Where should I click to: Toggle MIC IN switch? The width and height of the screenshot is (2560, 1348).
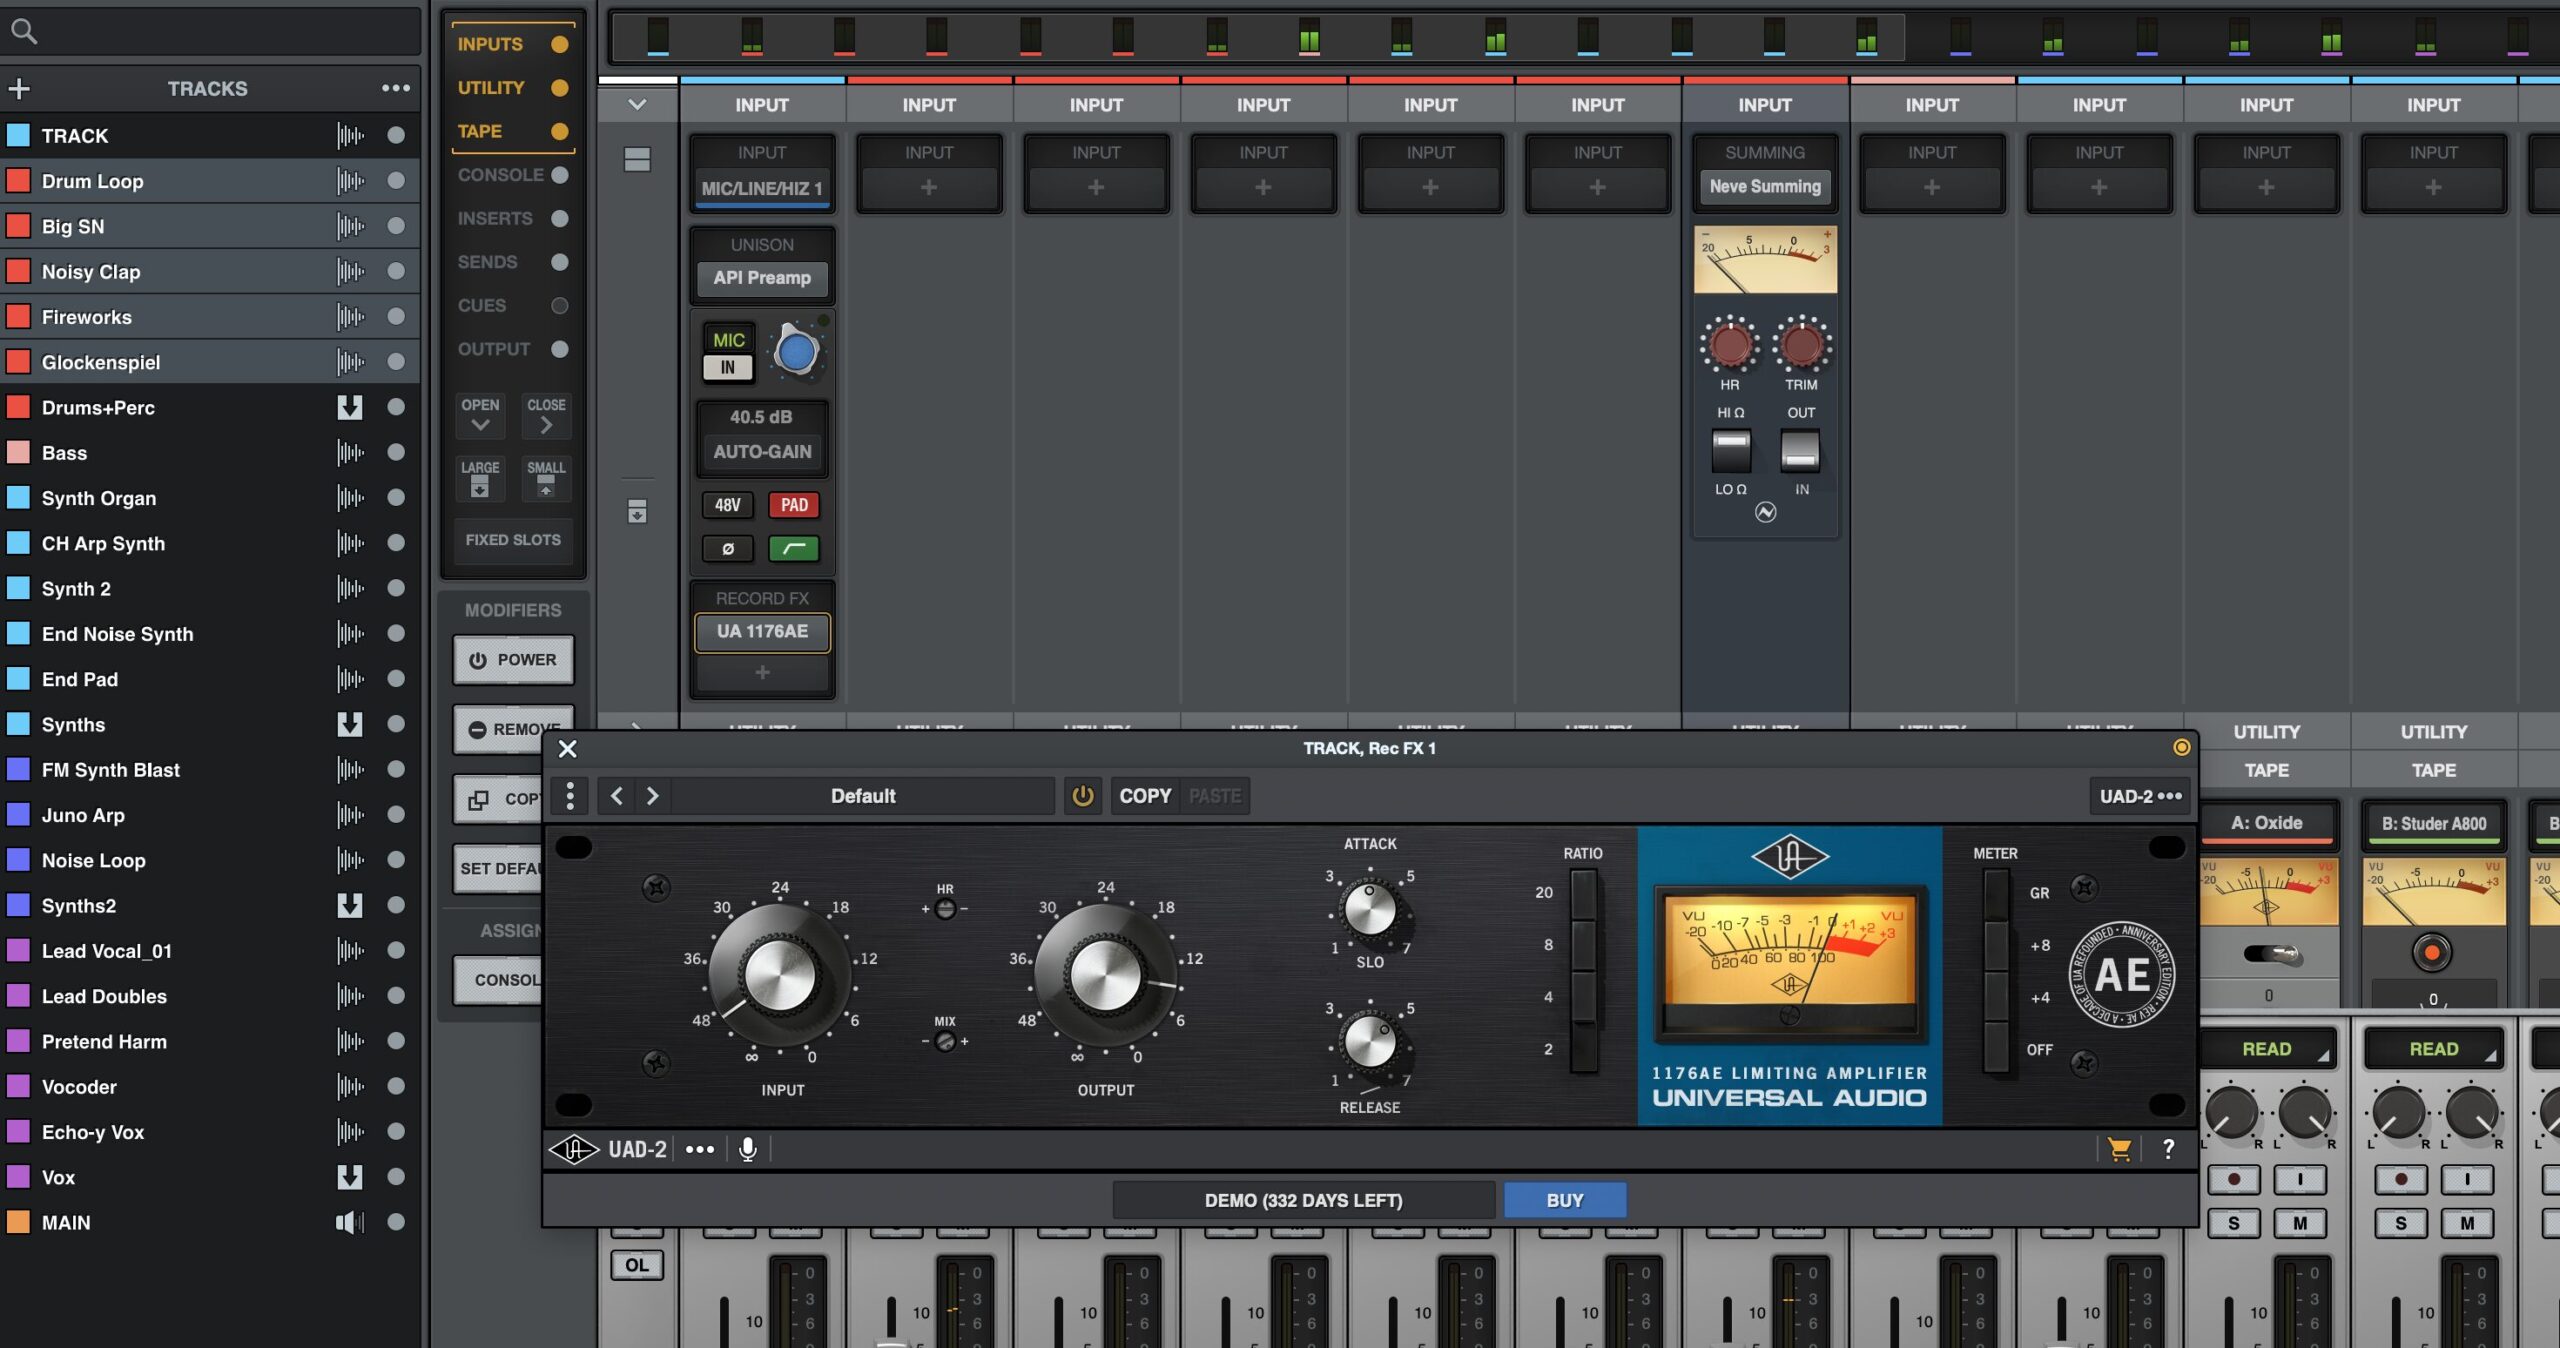[728, 353]
